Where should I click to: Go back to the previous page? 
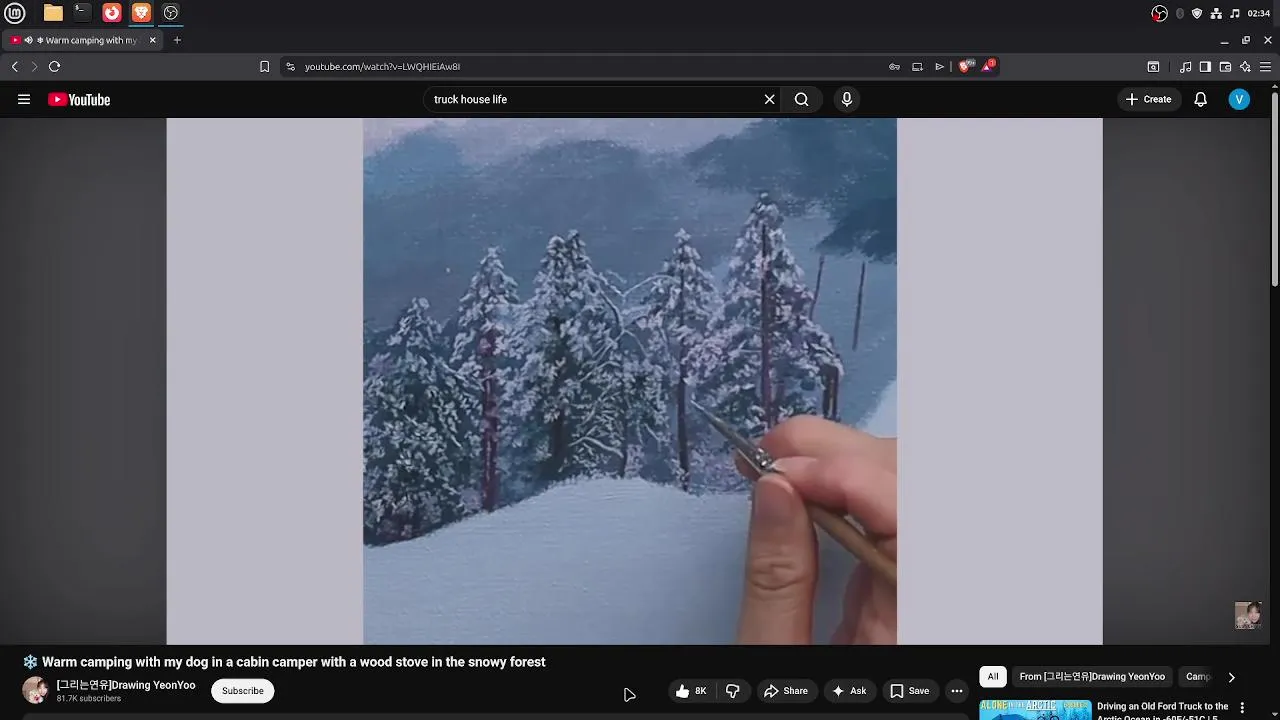pos(14,66)
